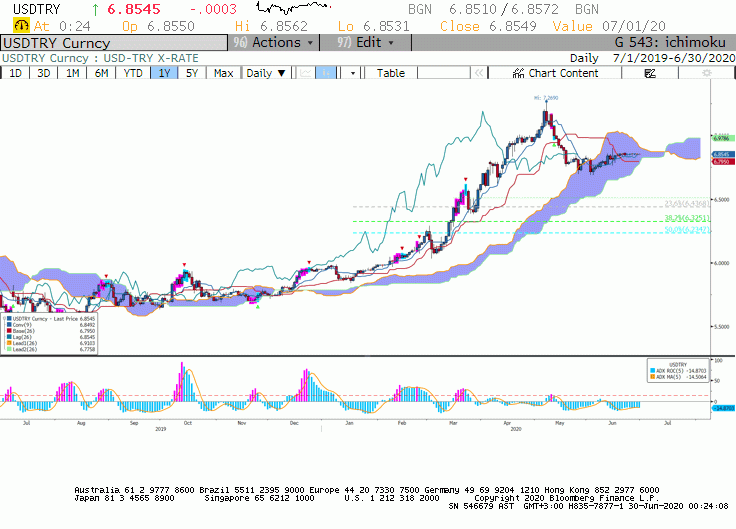Click the USDTRY Curncy security field

[x=114, y=43]
